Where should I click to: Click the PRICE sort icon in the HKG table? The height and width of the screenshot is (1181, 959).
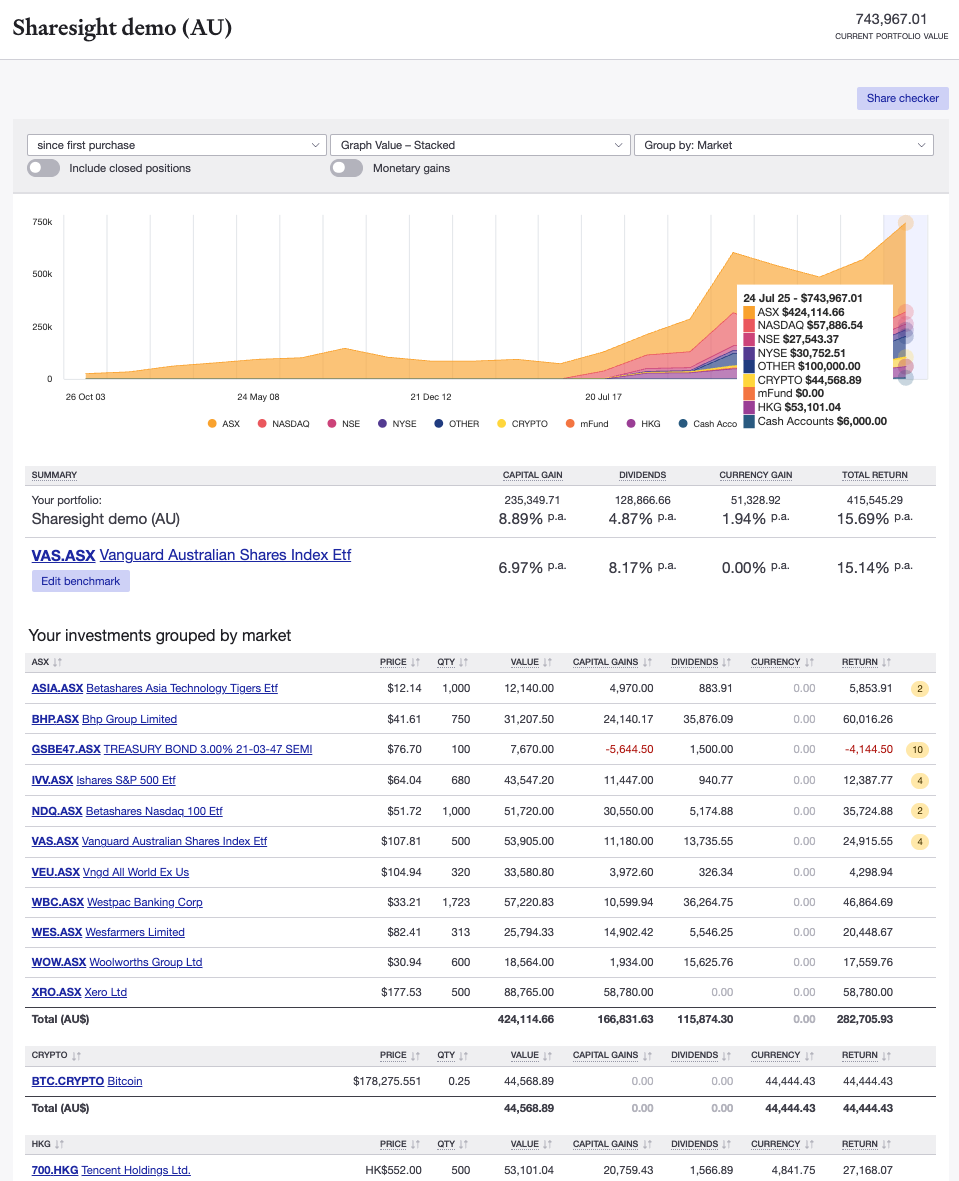(x=414, y=1143)
